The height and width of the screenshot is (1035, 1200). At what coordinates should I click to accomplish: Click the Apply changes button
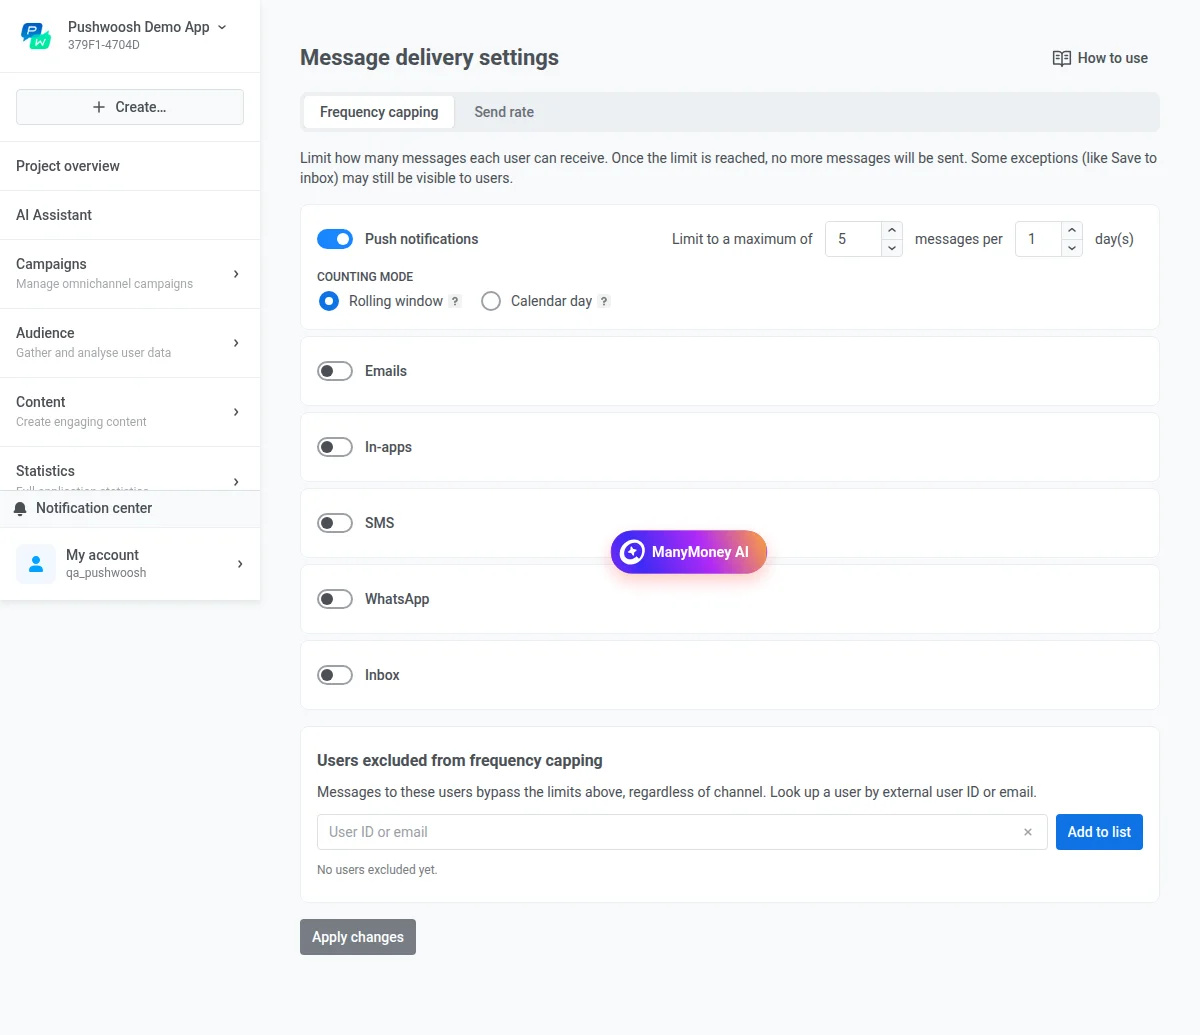tap(358, 937)
